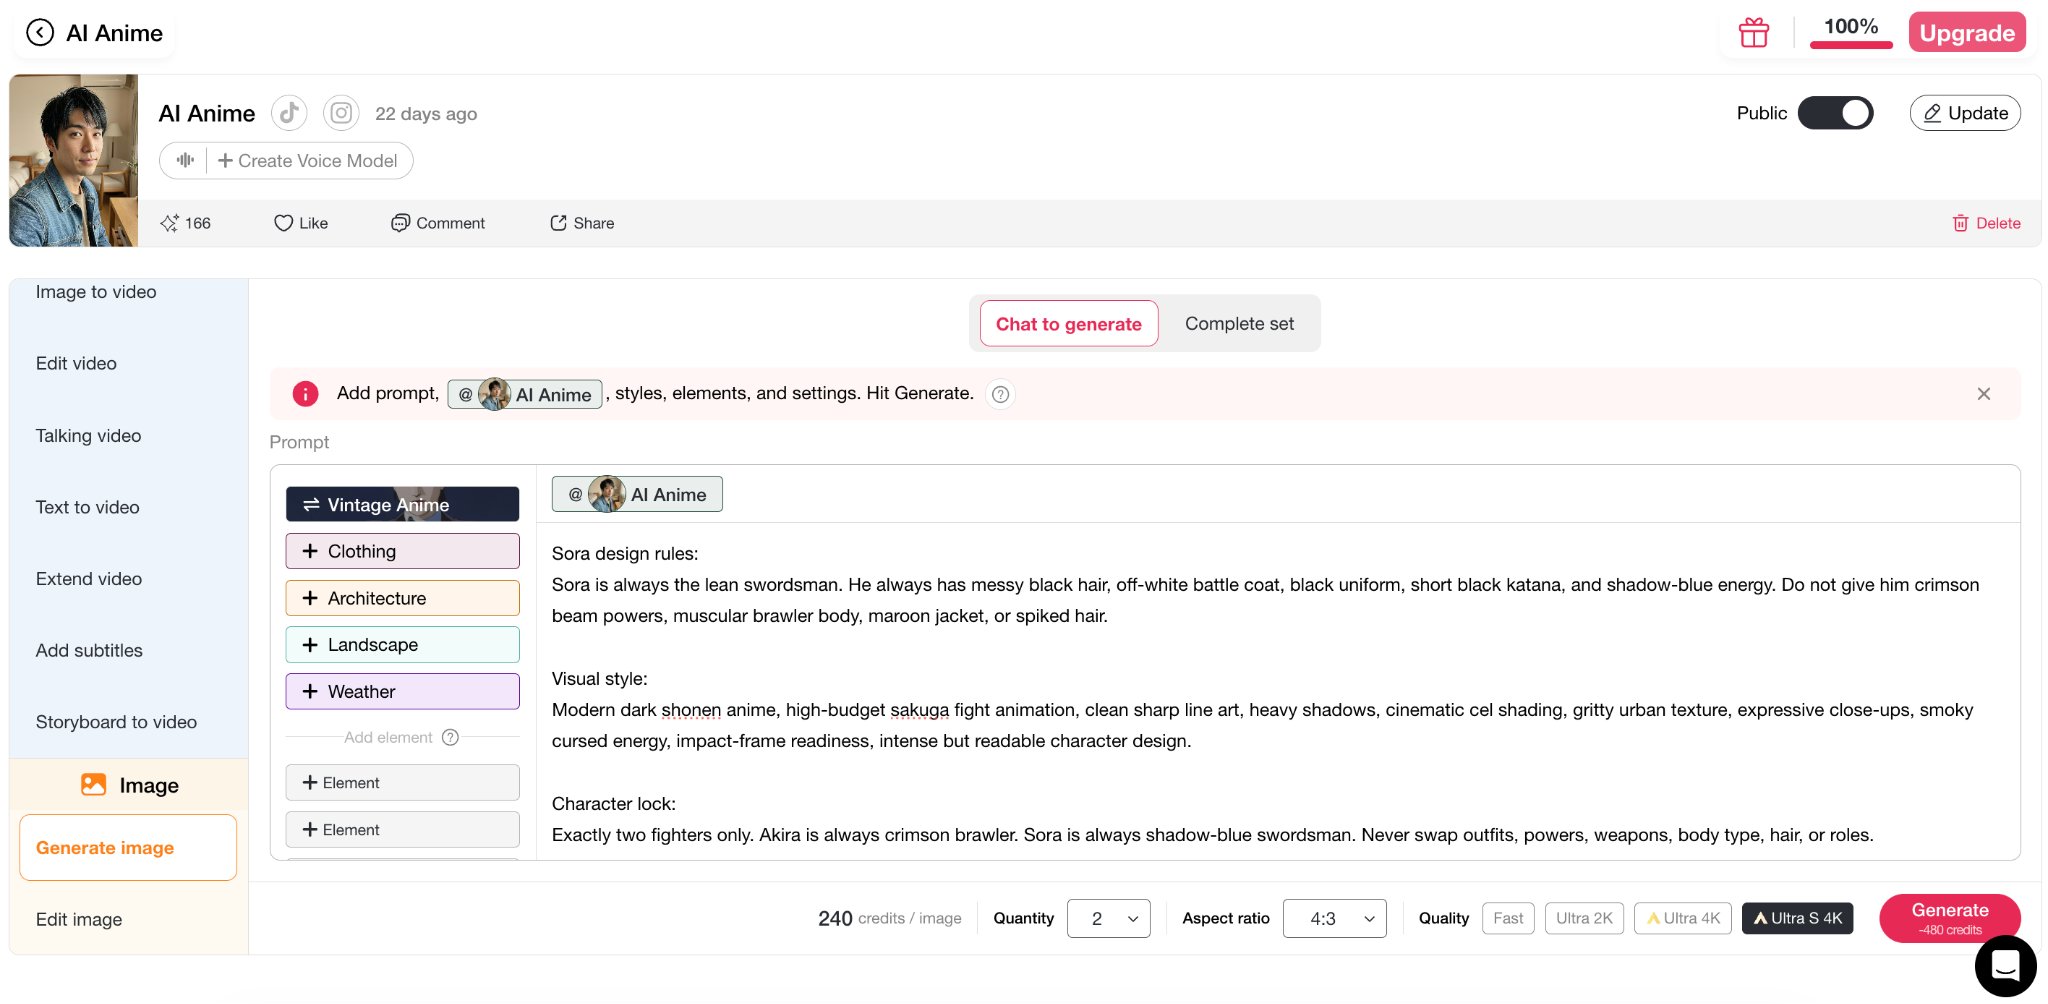
Task: Open the Quantity dropdown
Action: pyautogui.click(x=1108, y=918)
